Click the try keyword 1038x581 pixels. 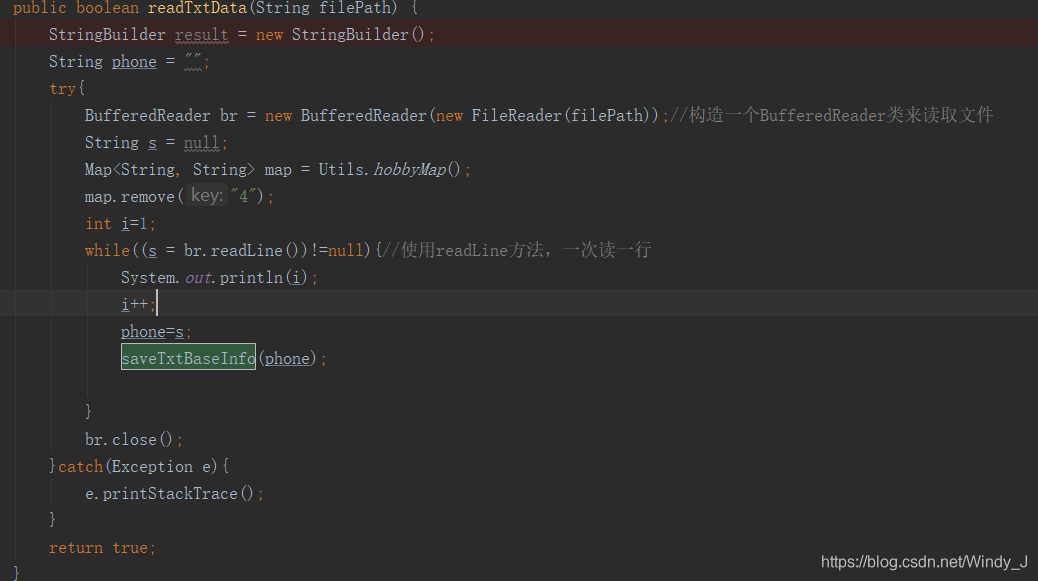tap(63, 89)
